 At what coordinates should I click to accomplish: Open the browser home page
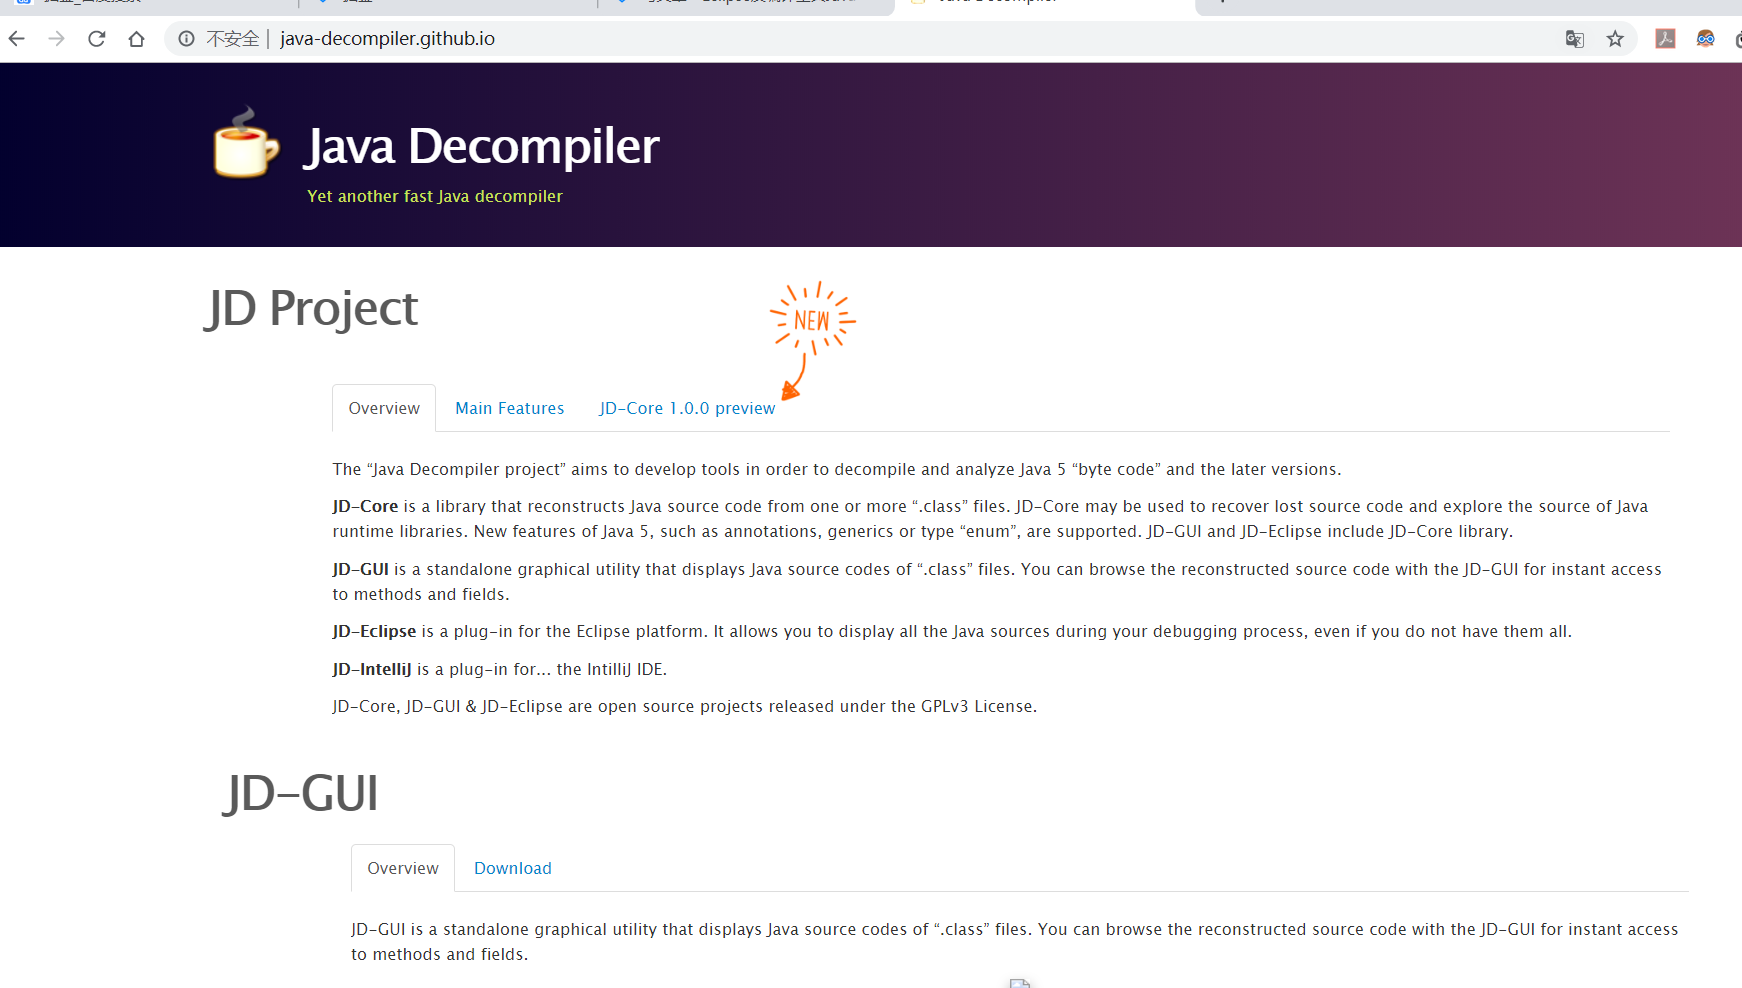pyautogui.click(x=137, y=39)
